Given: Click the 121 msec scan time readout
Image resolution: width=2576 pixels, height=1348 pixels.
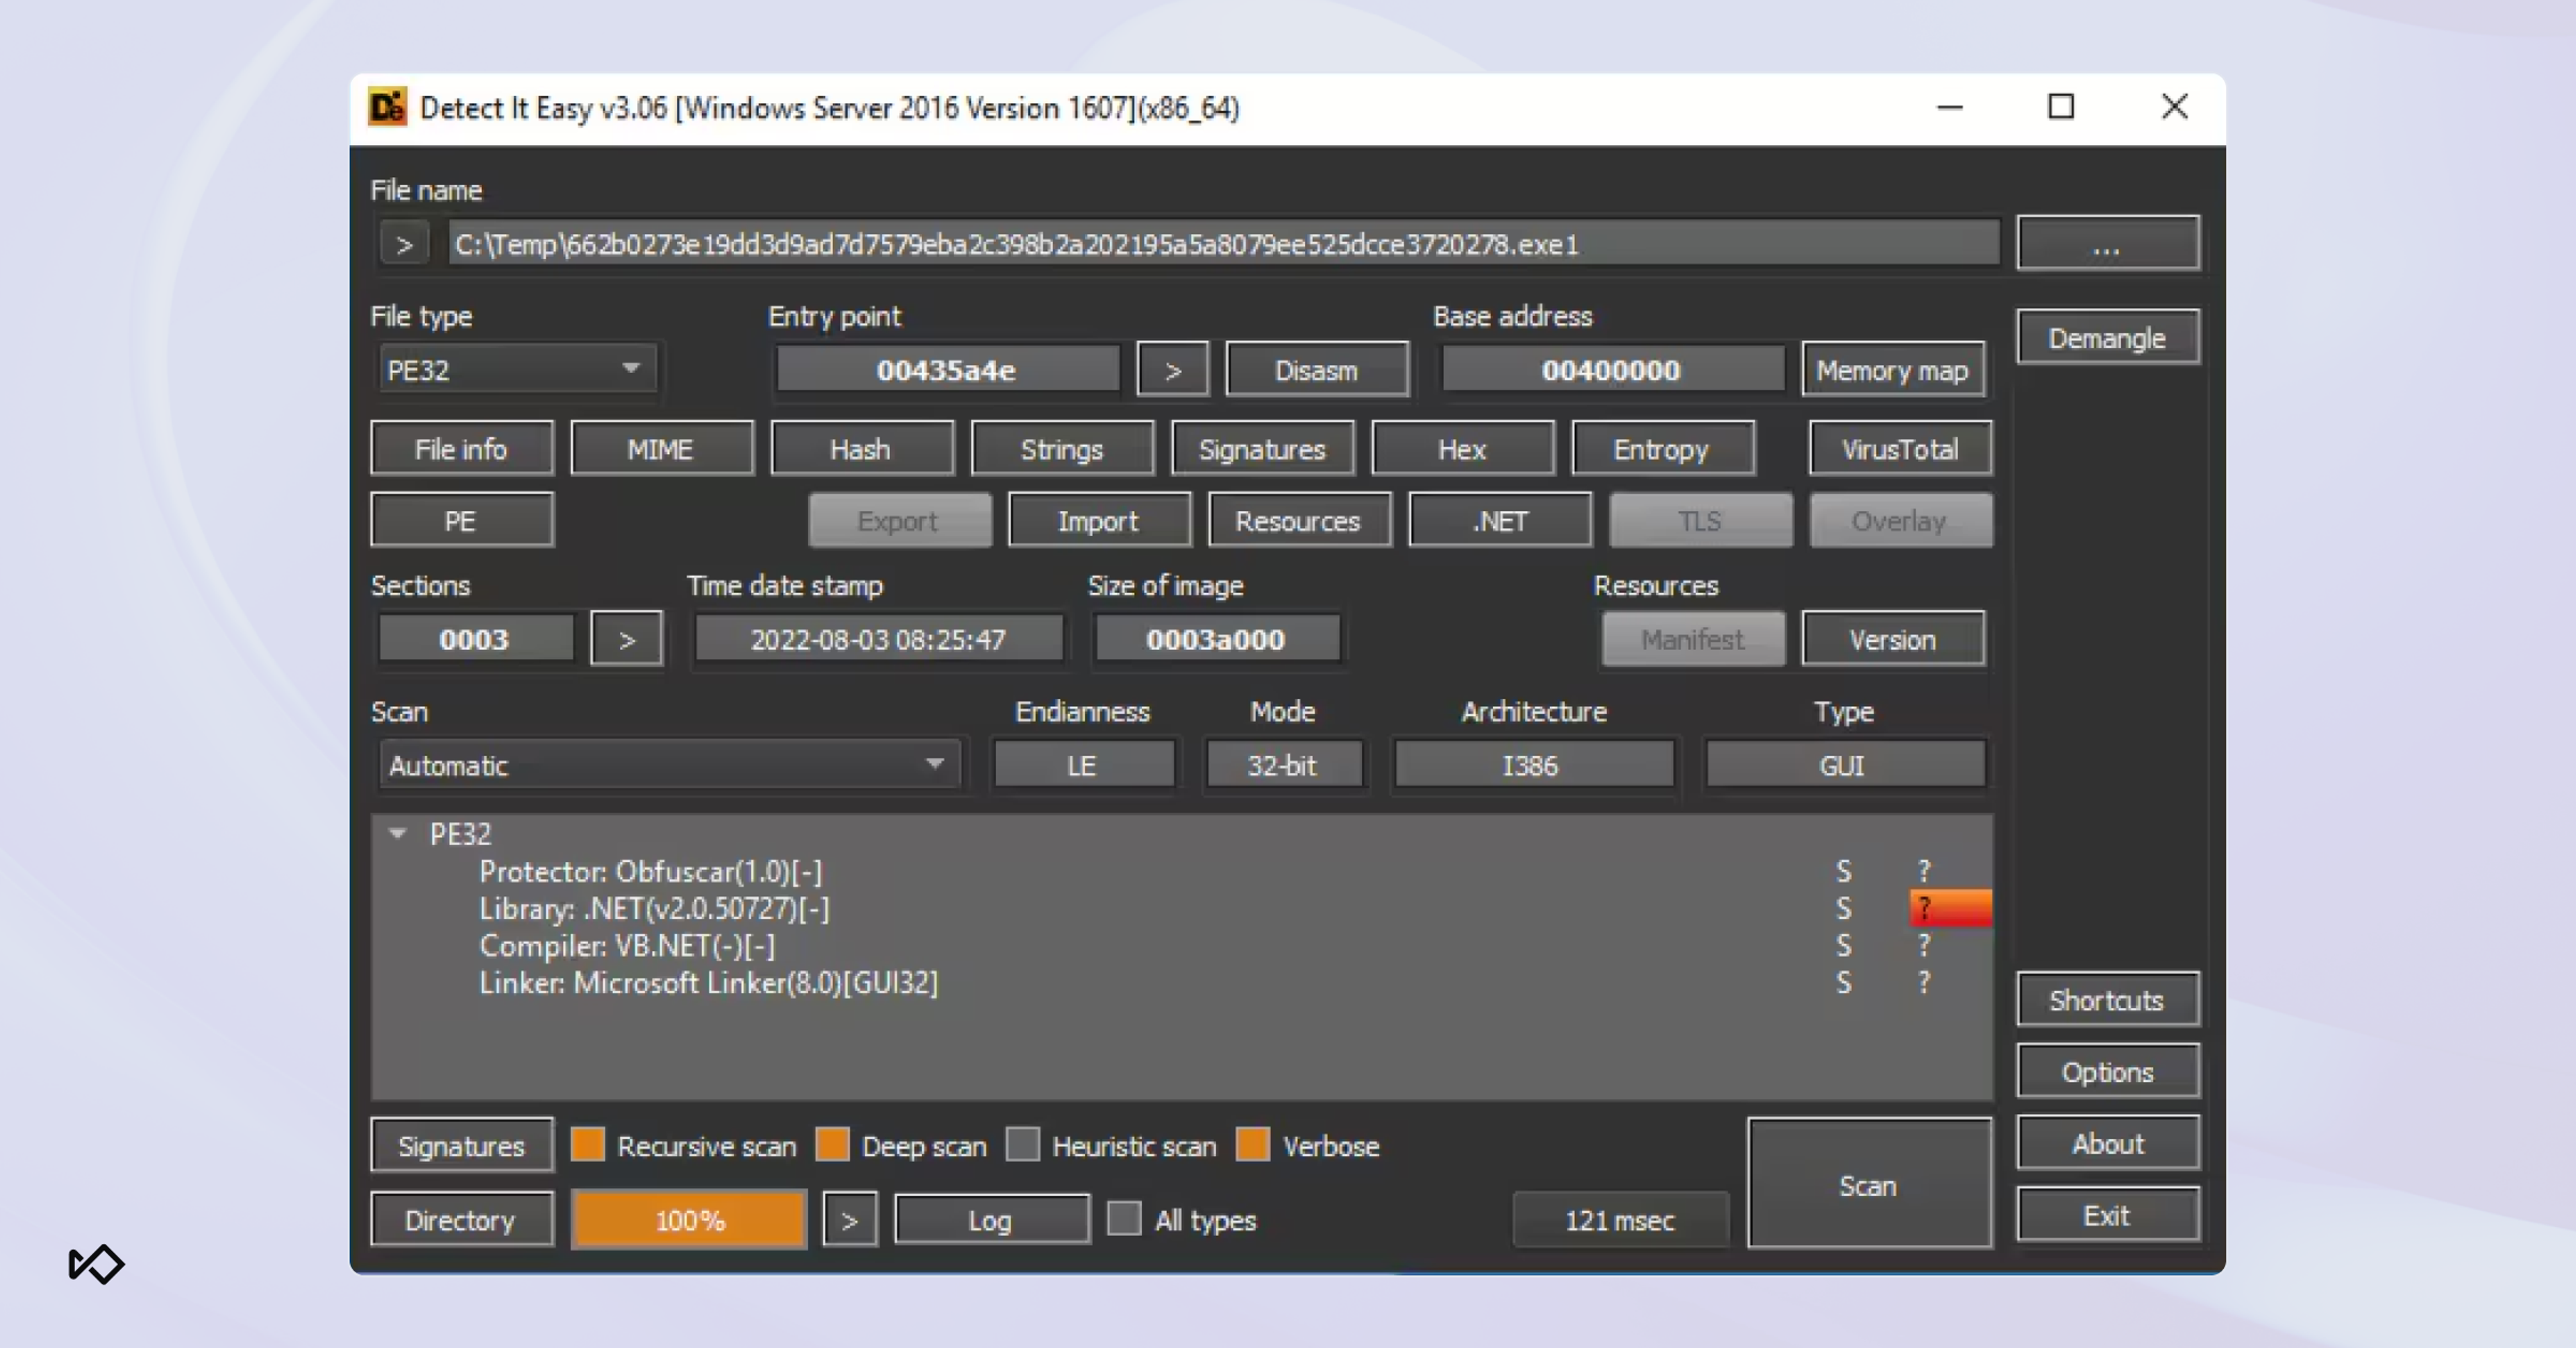Looking at the screenshot, I should point(1620,1220).
